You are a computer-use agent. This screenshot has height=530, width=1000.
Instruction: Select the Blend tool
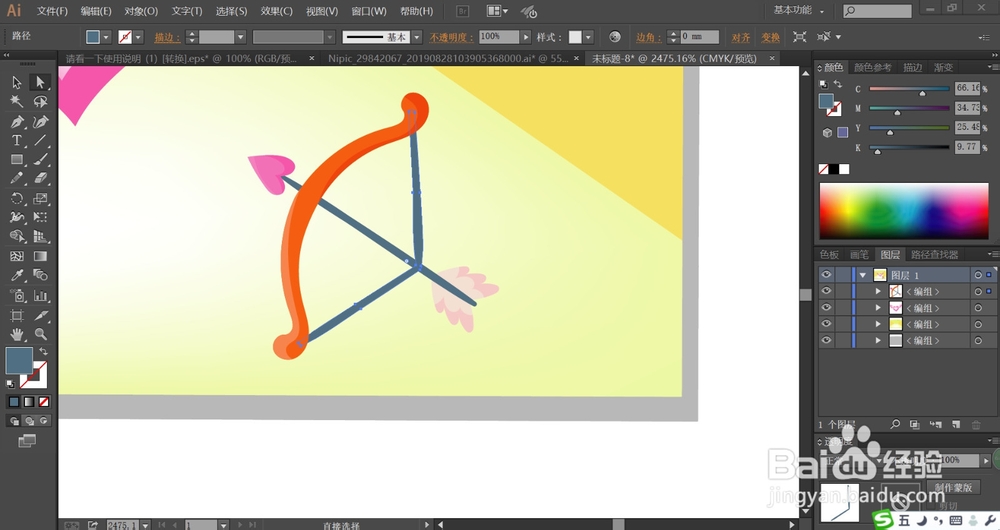coord(40,276)
